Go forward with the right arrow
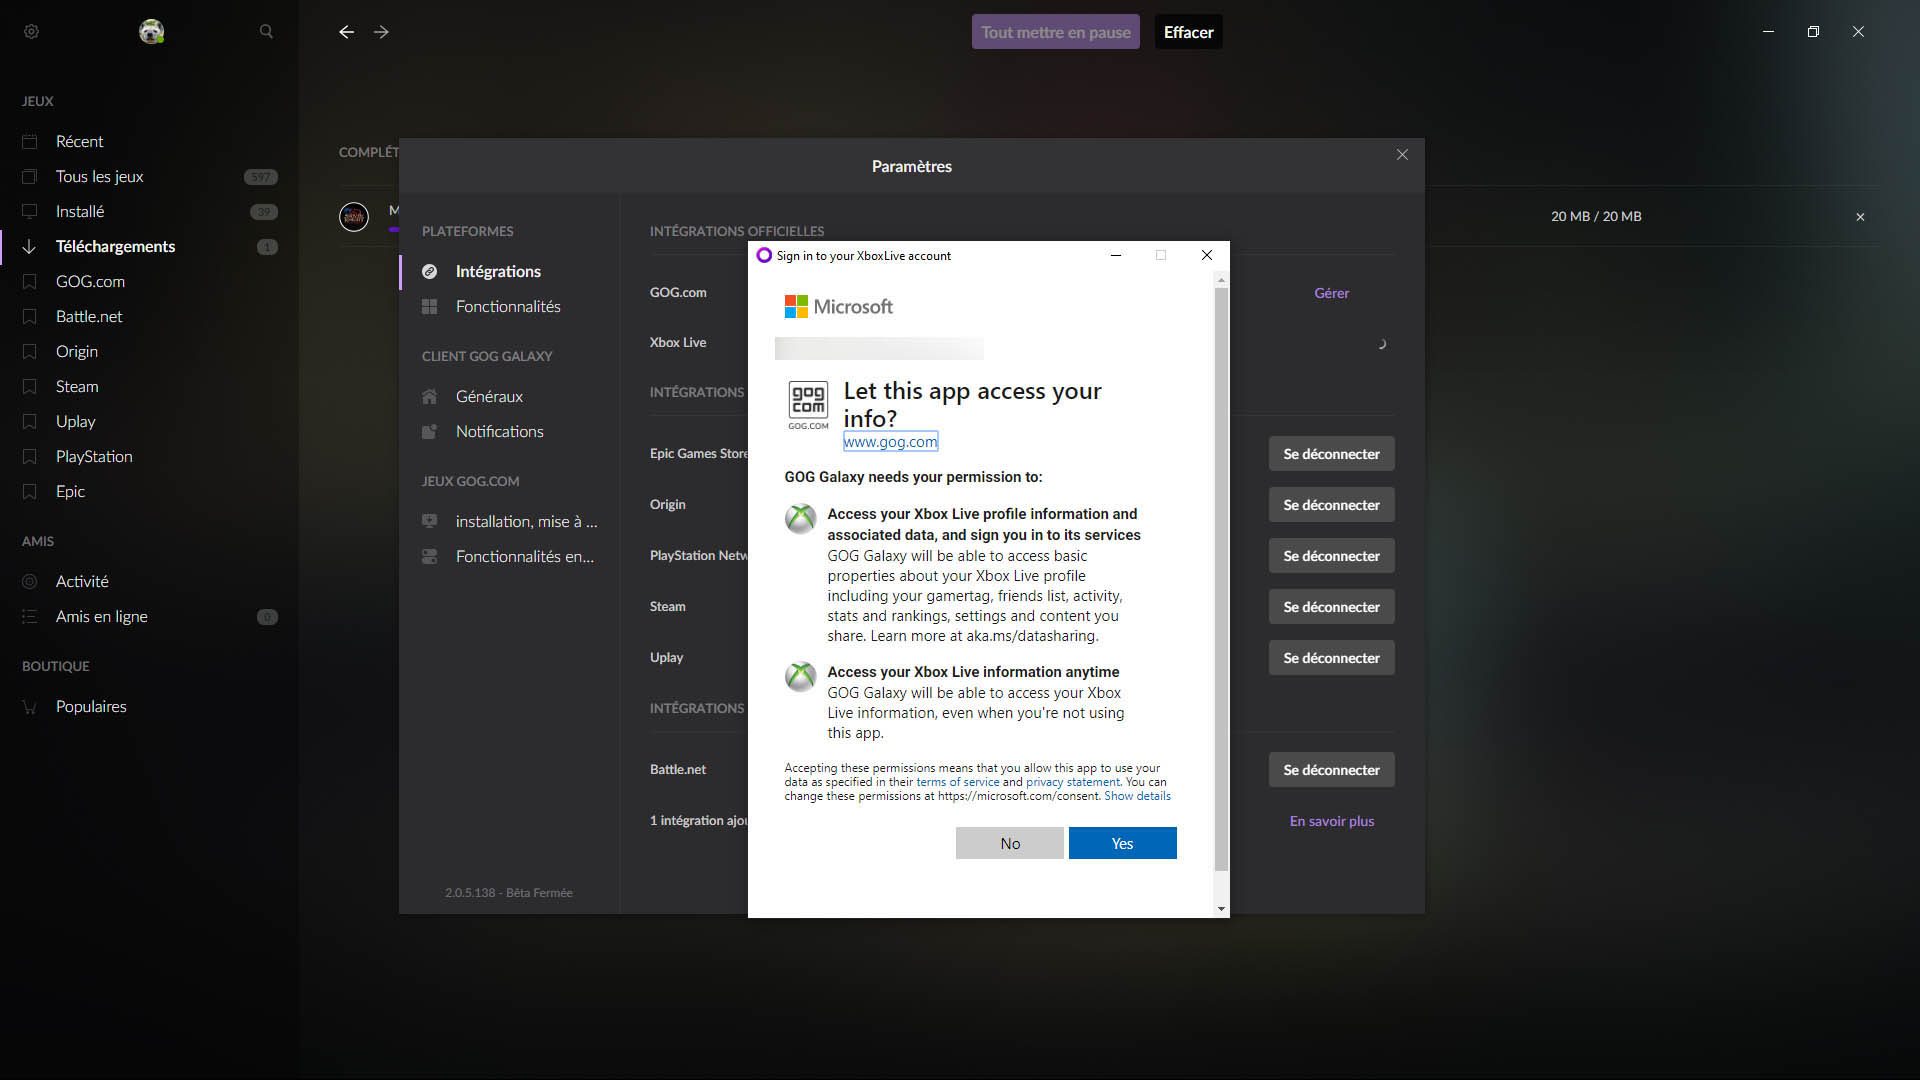The height and width of the screenshot is (1080, 1920). (381, 32)
